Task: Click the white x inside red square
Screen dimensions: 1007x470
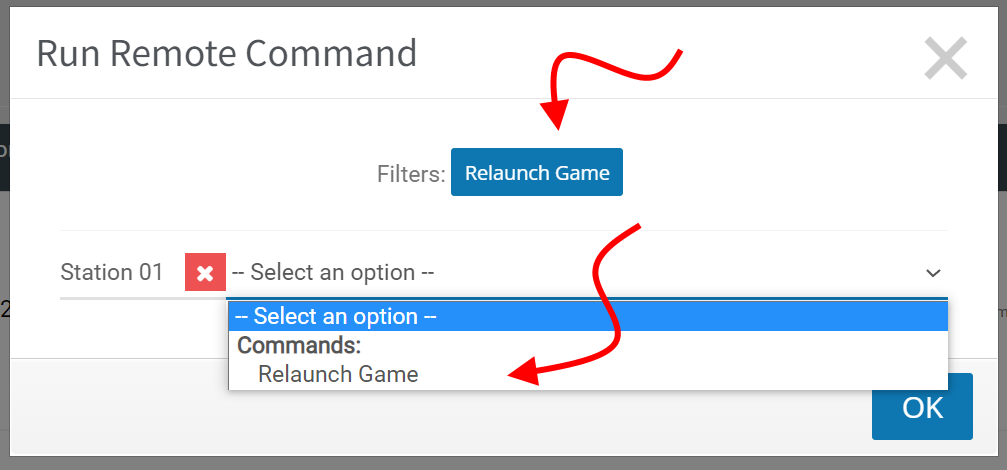Action: pos(206,274)
